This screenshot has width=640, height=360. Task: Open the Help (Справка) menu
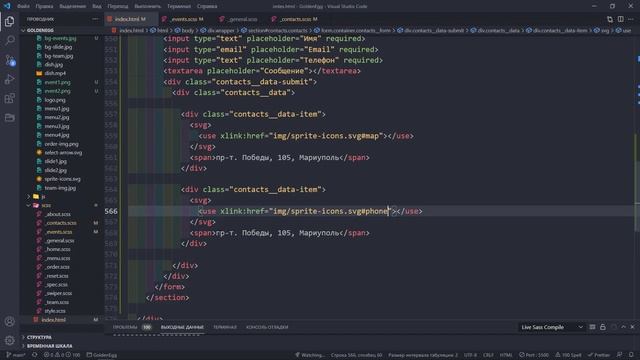pyautogui.click(x=207, y=6)
